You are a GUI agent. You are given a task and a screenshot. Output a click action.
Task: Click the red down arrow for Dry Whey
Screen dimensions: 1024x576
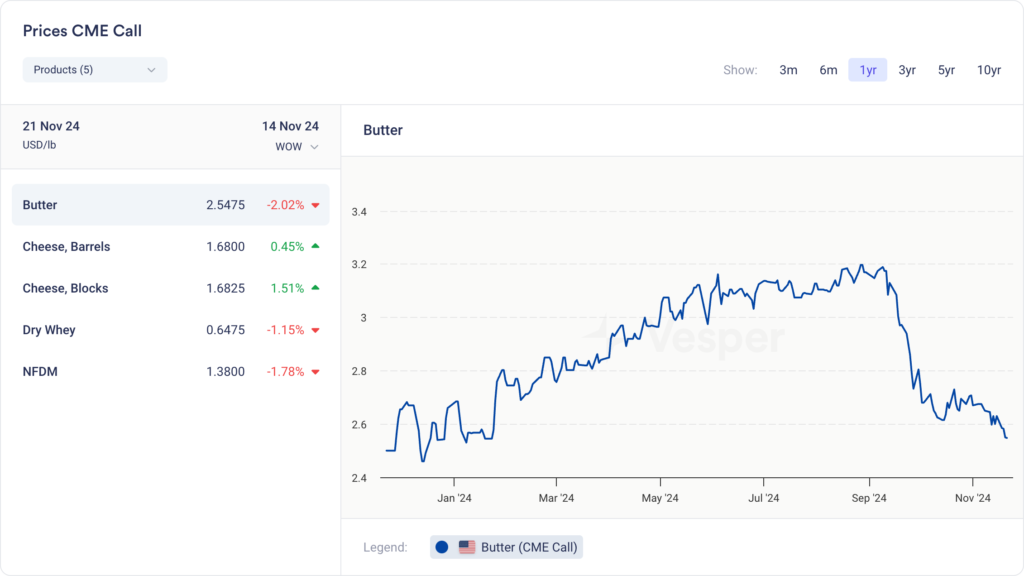[x=315, y=330]
